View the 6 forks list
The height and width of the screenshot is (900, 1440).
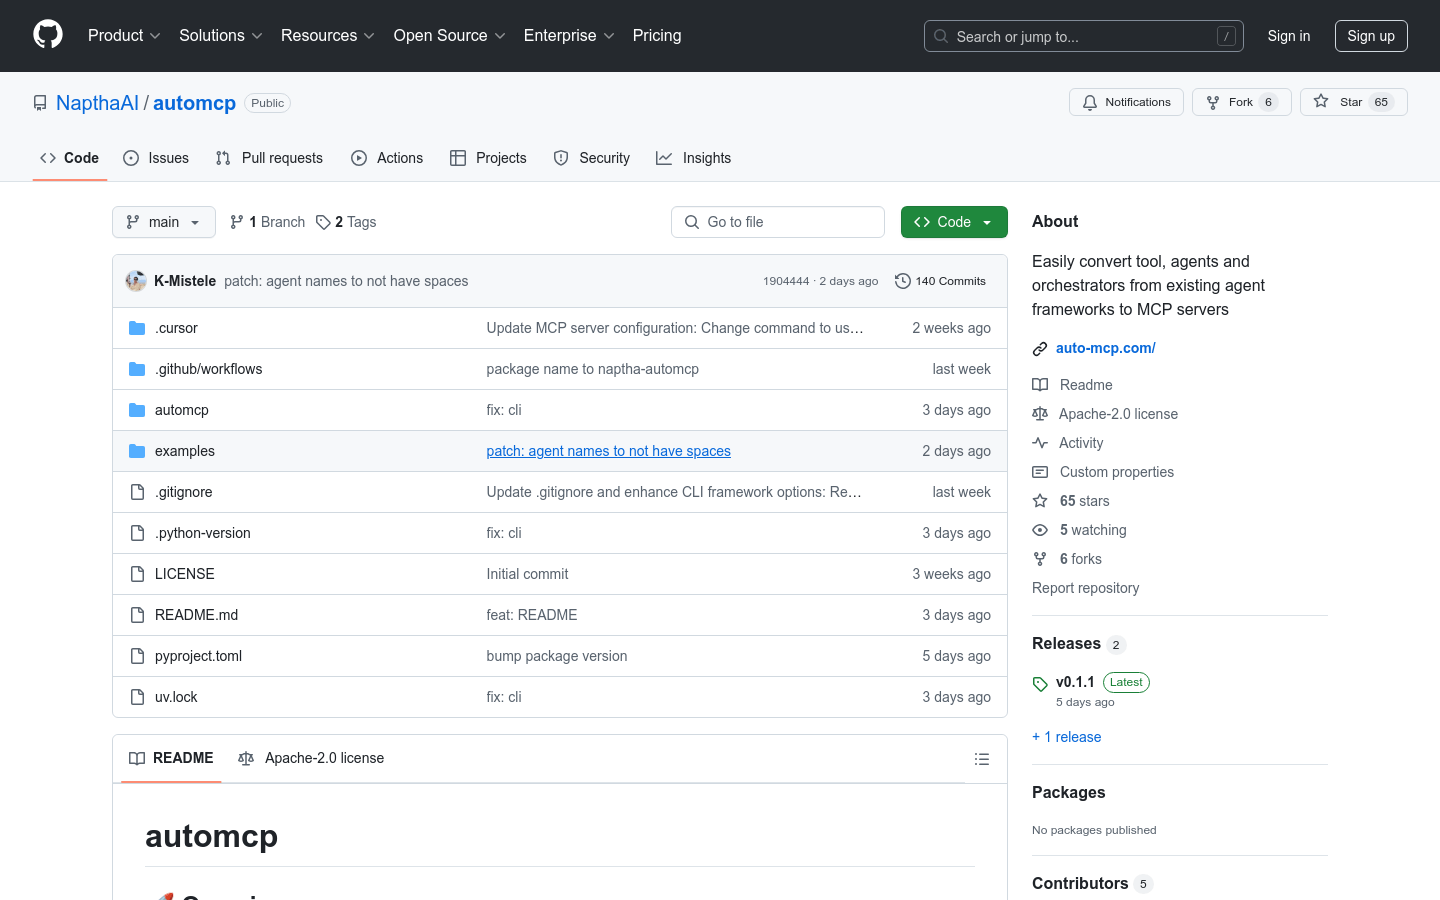tap(1067, 559)
